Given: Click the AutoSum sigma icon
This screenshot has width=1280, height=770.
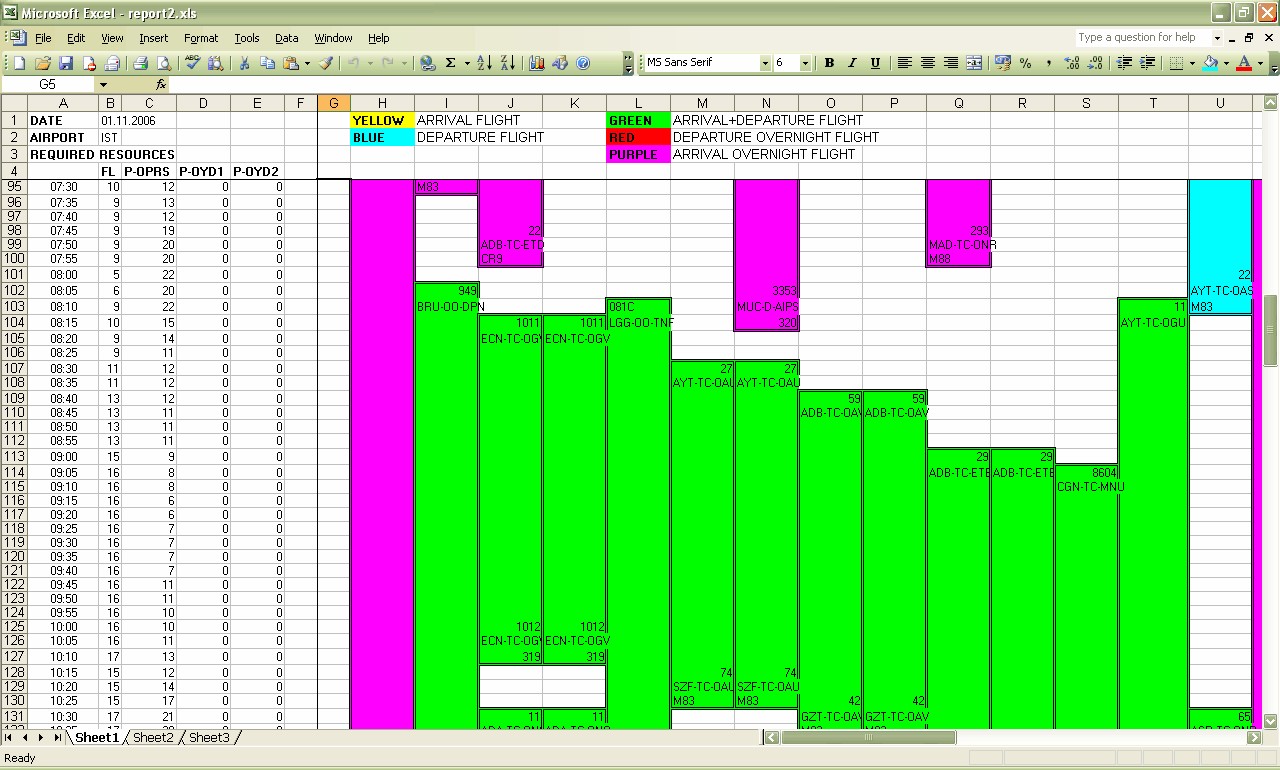Looking at the screenshot, I should click(x=451, y=63).
